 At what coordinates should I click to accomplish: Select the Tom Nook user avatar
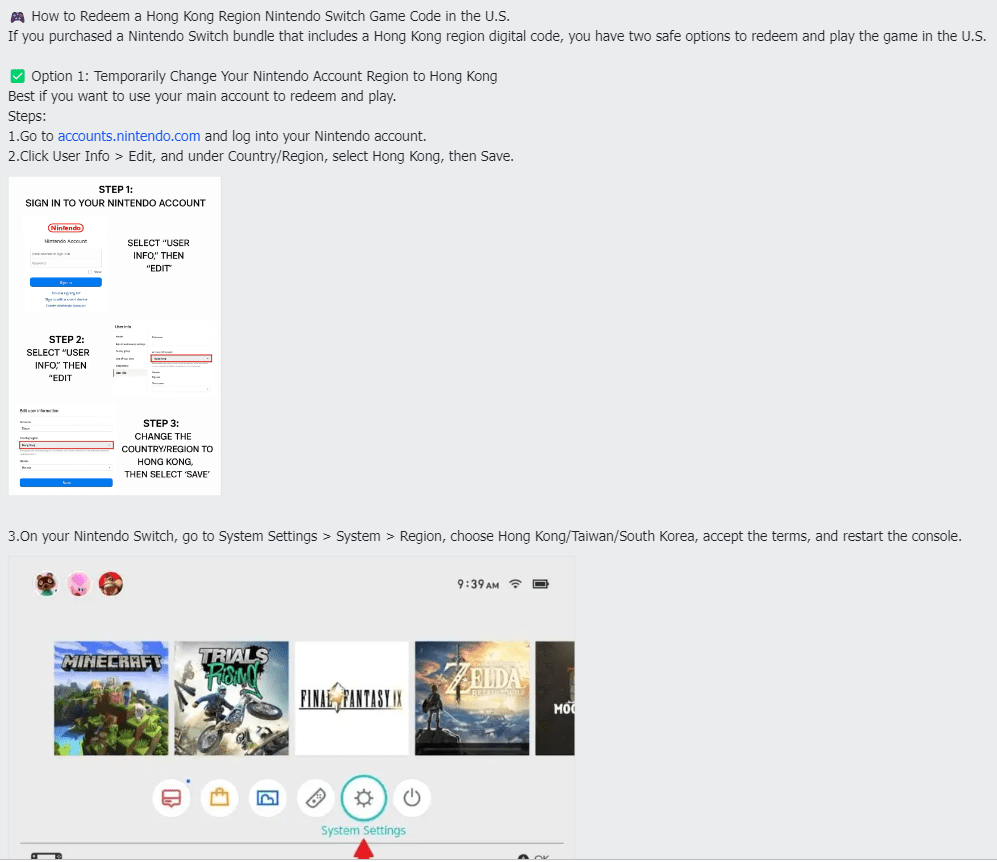point(46,584)
